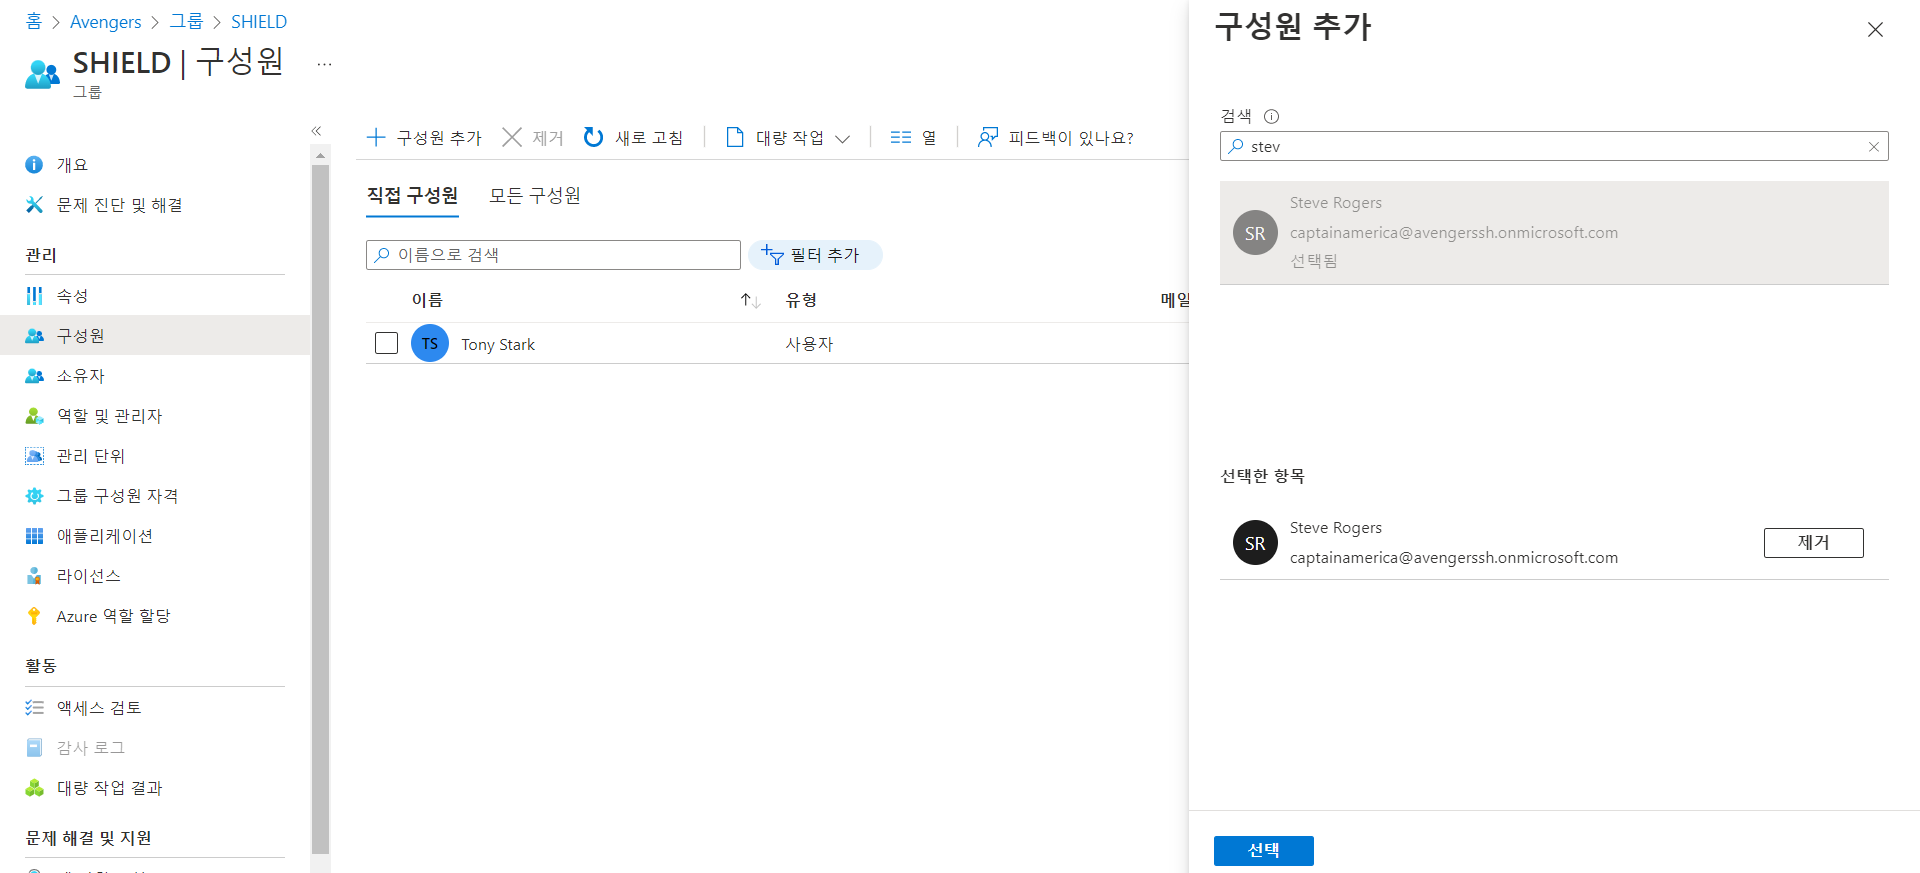Click the blue 선택 button

(x=1264, y=851)
